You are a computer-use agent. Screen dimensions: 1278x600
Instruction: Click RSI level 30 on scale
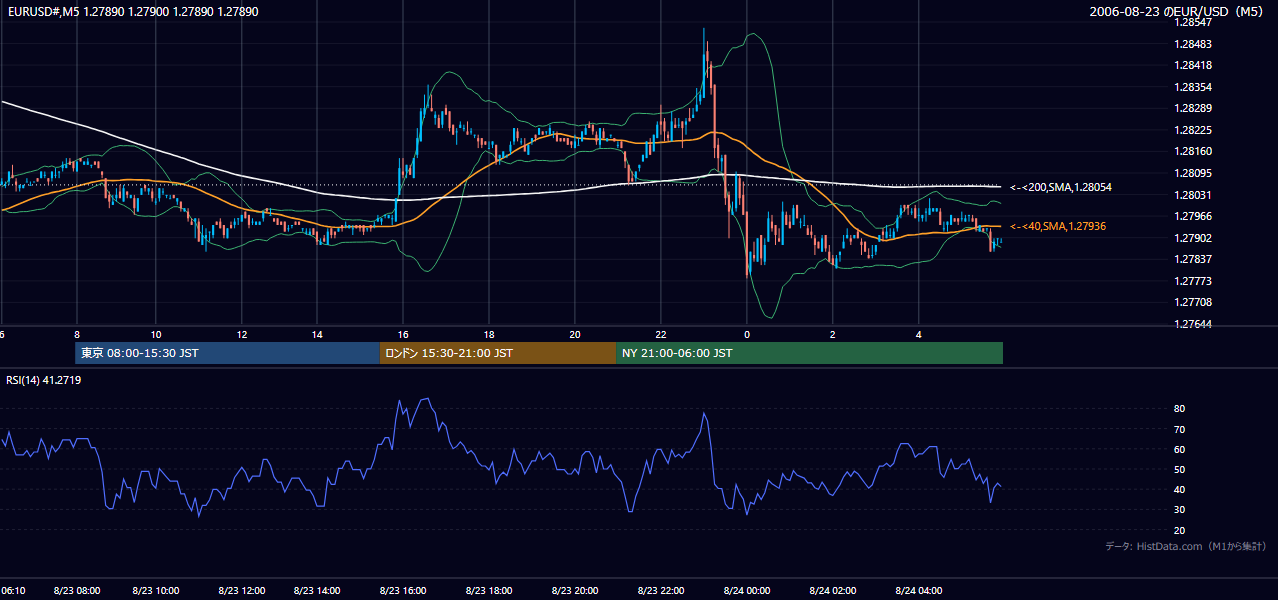pyautogui.click(x=1180, y=510)
